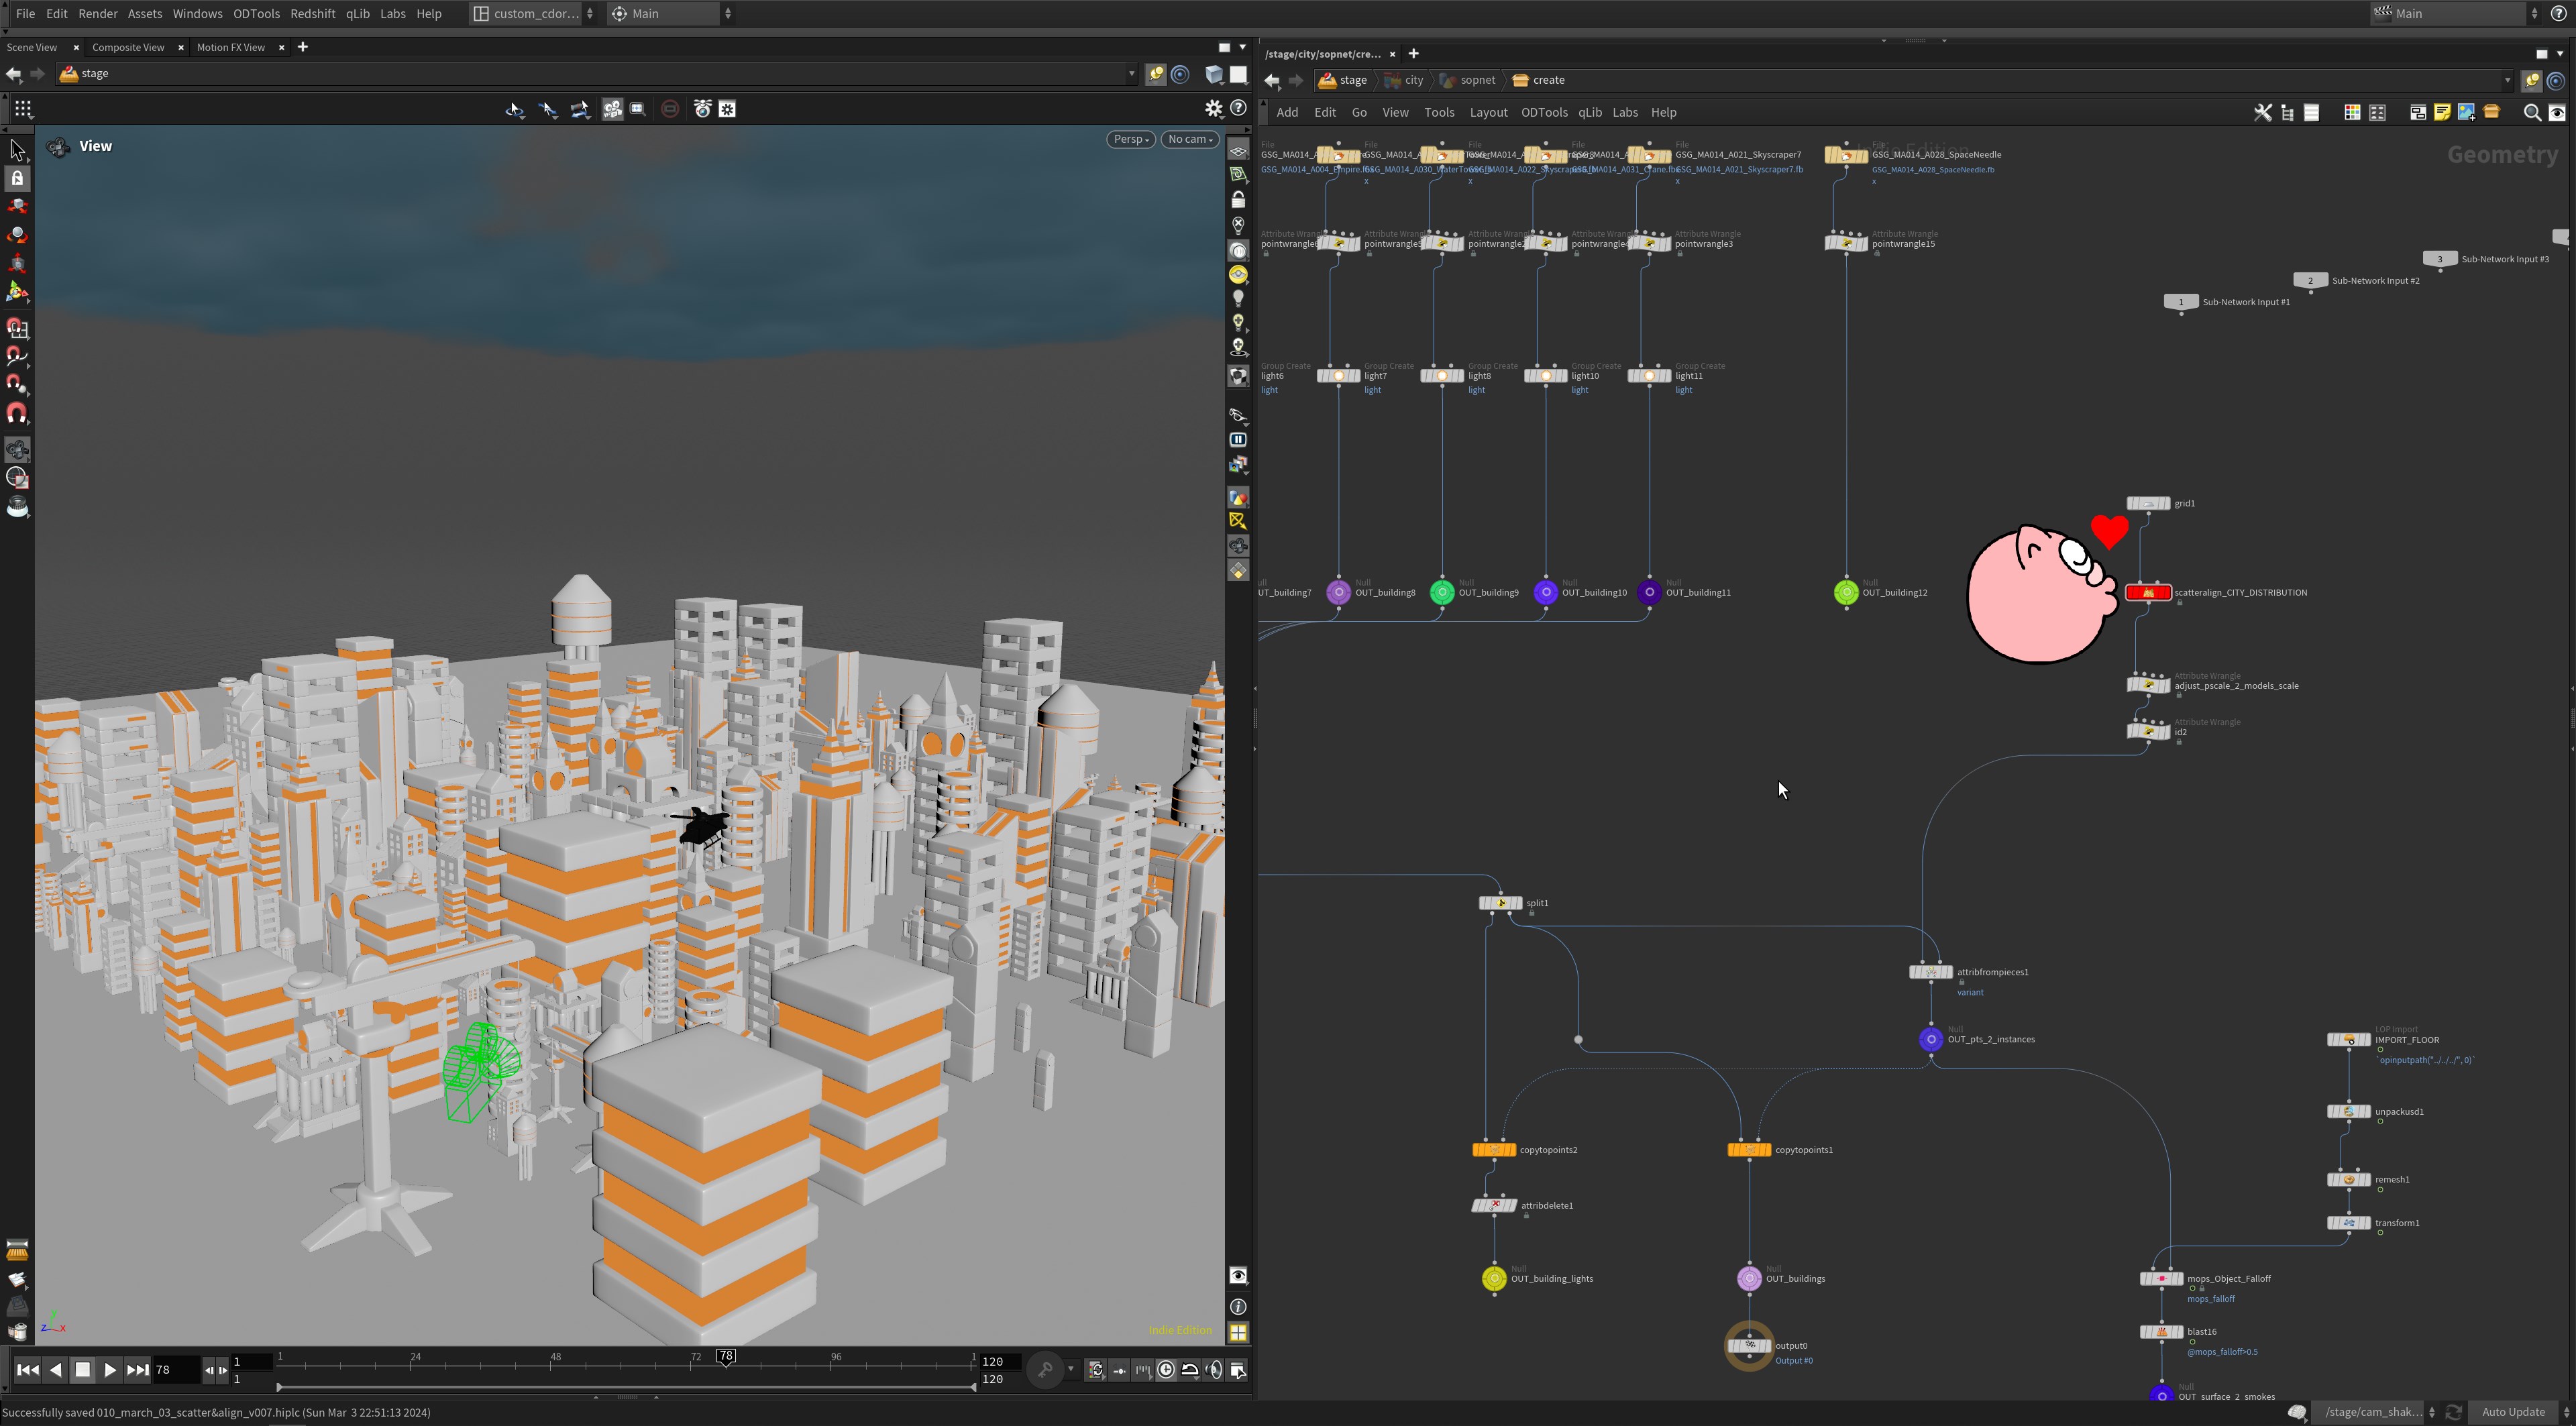Click the OUT_buildings null node
Image resolution: width=2576 pixels, height=1426 pixels.
pos(1749,1279)
